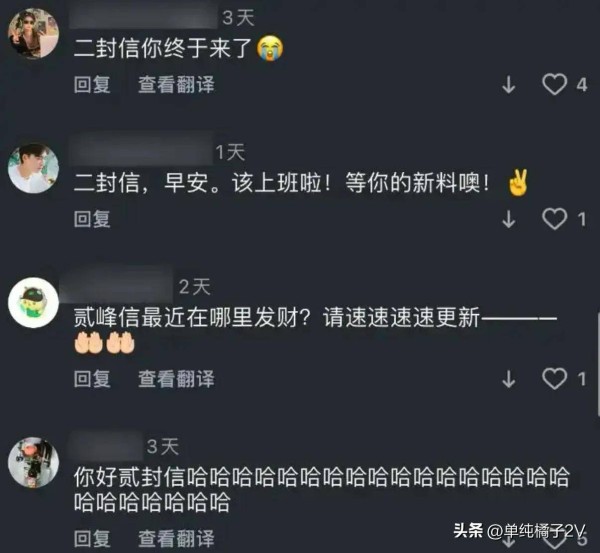View translation of first comment
Viewport: 600px width, 553px height.
[x=176, y=84]
